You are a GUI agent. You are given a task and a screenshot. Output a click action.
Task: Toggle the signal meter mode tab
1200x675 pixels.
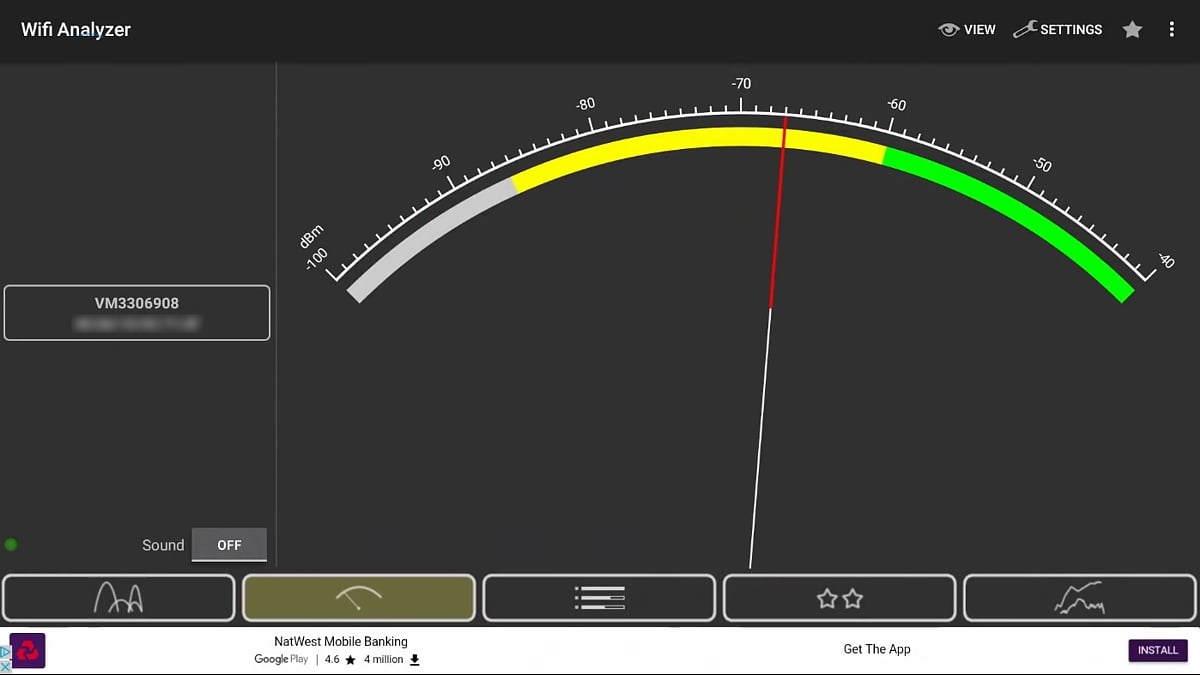coord(359,597)
